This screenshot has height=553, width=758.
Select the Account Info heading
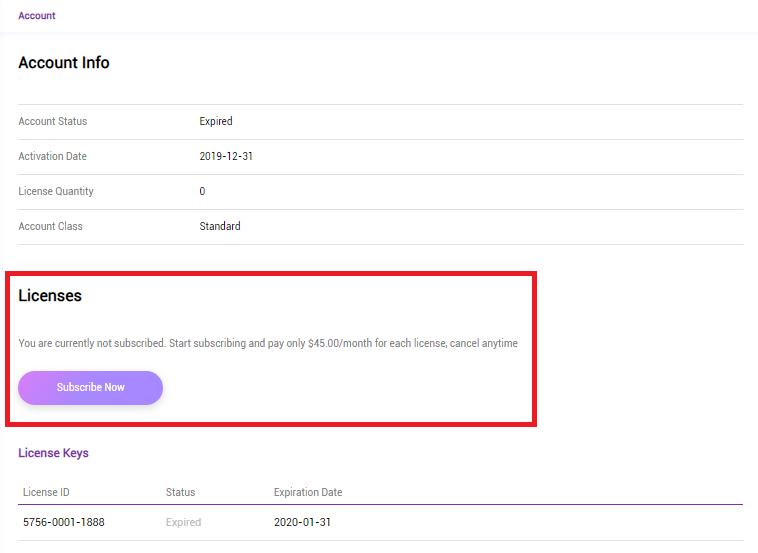[64, 63]
